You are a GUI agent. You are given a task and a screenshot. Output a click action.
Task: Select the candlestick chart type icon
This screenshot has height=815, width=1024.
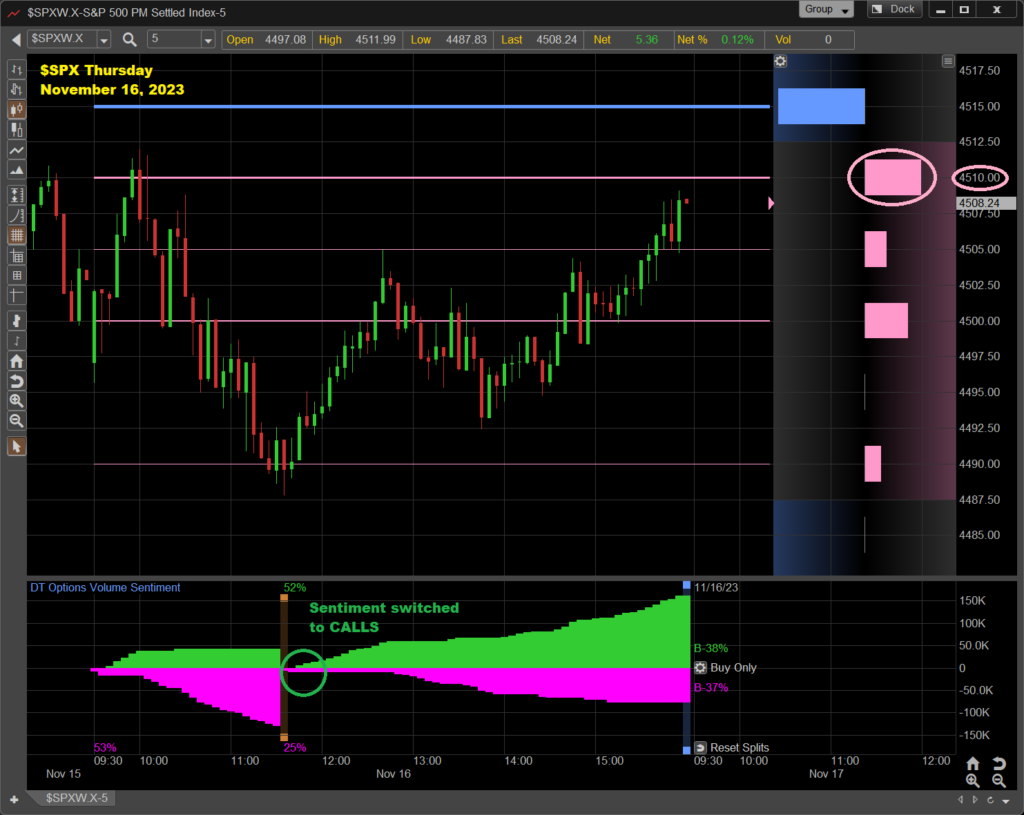[16, 110]
